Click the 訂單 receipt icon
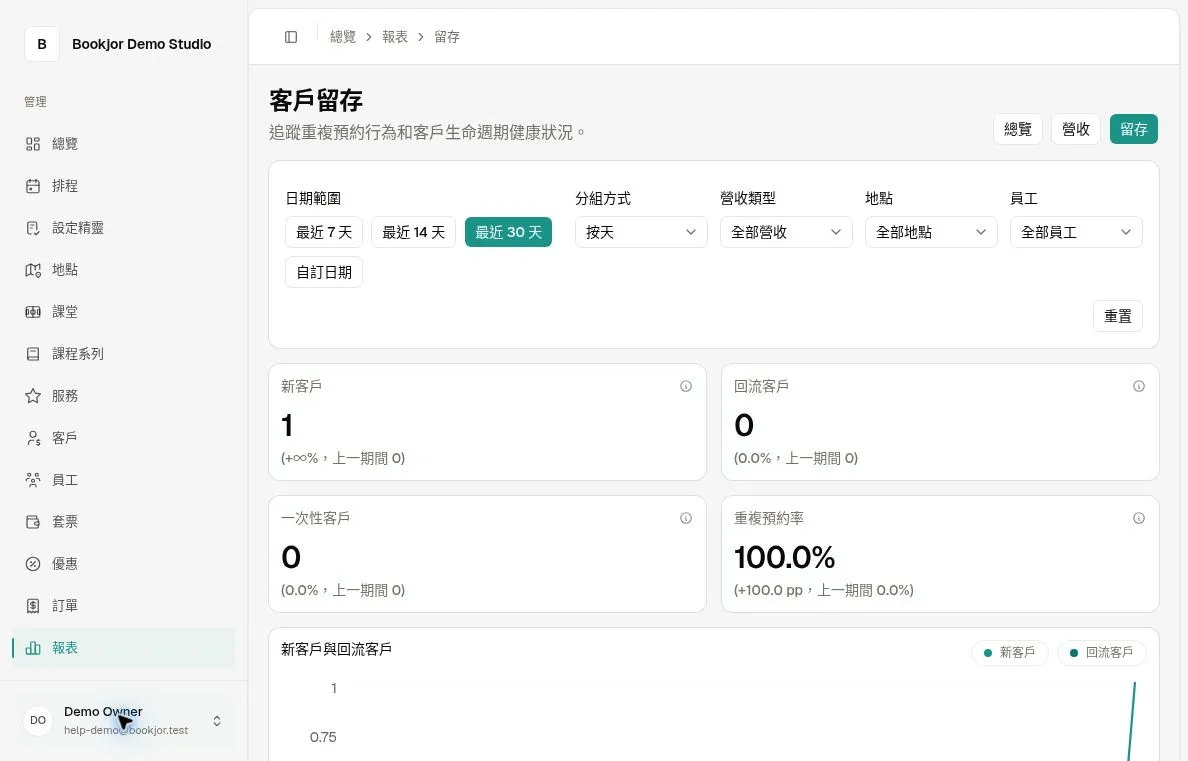The image size is (1188, 761). (33, 606)
